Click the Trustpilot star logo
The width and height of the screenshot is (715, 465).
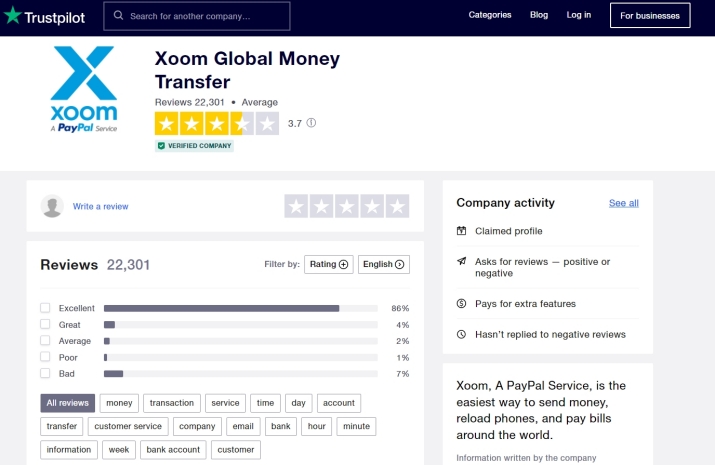point(12,16)
